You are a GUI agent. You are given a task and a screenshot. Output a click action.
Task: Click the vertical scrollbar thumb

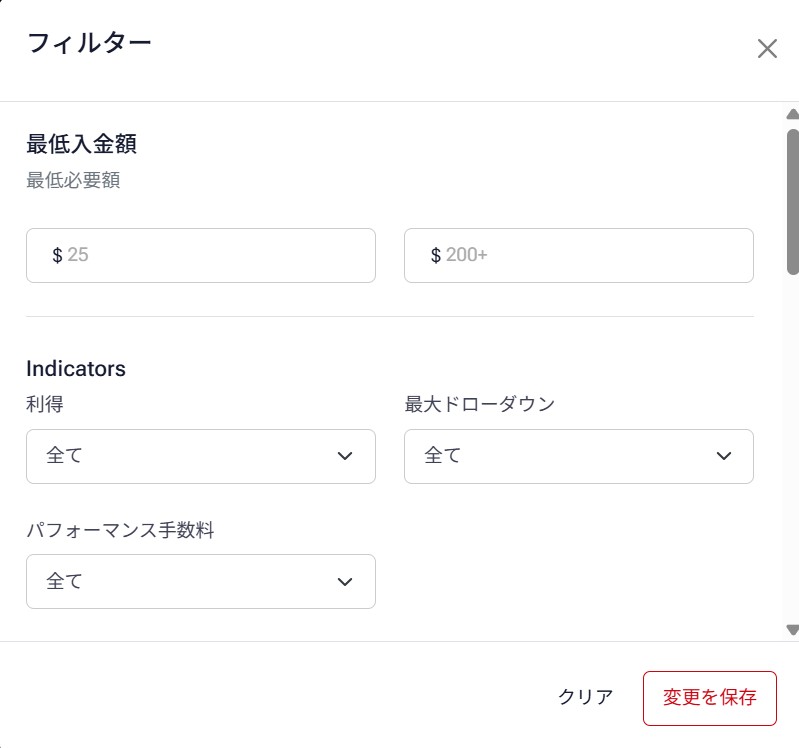point(792,200)
